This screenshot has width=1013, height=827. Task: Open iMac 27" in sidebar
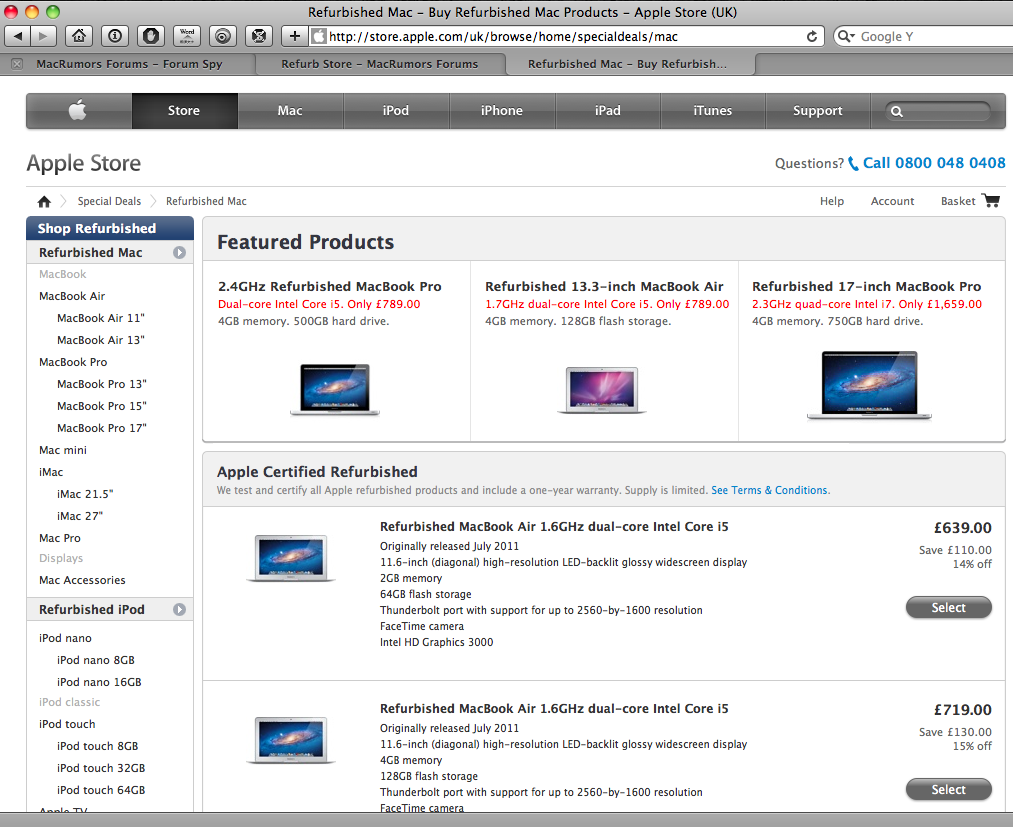80,516
